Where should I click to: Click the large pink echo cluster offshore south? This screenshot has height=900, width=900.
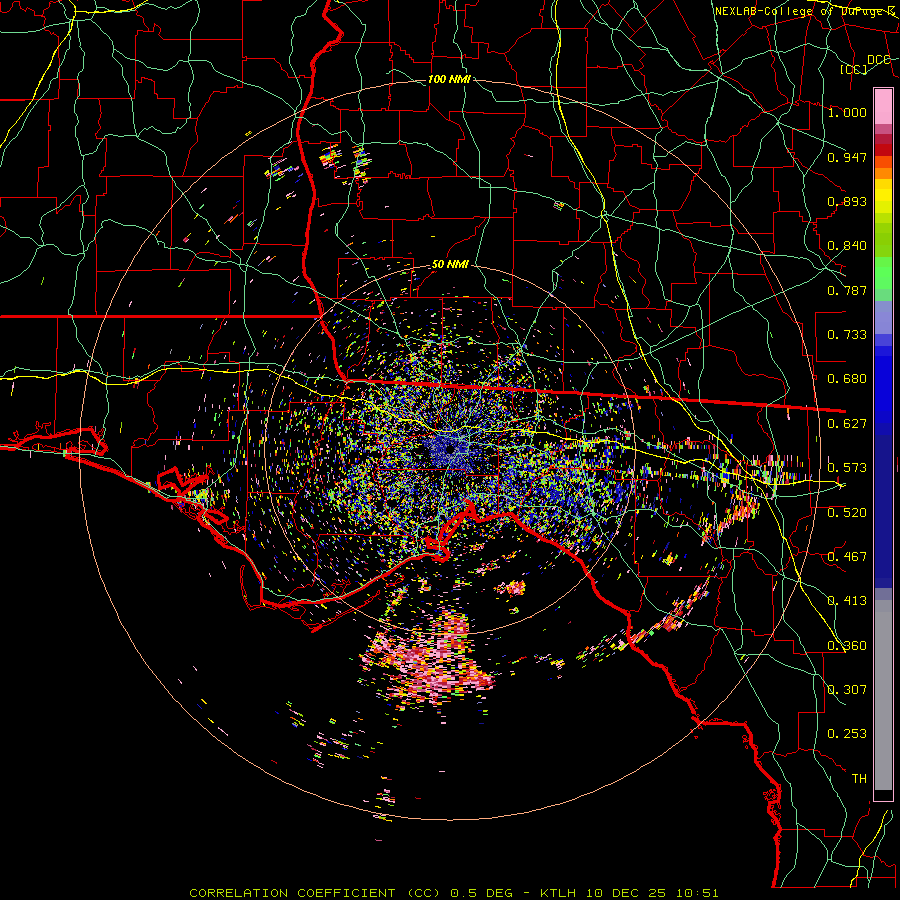pyautogui.click(x=429, y=660)
